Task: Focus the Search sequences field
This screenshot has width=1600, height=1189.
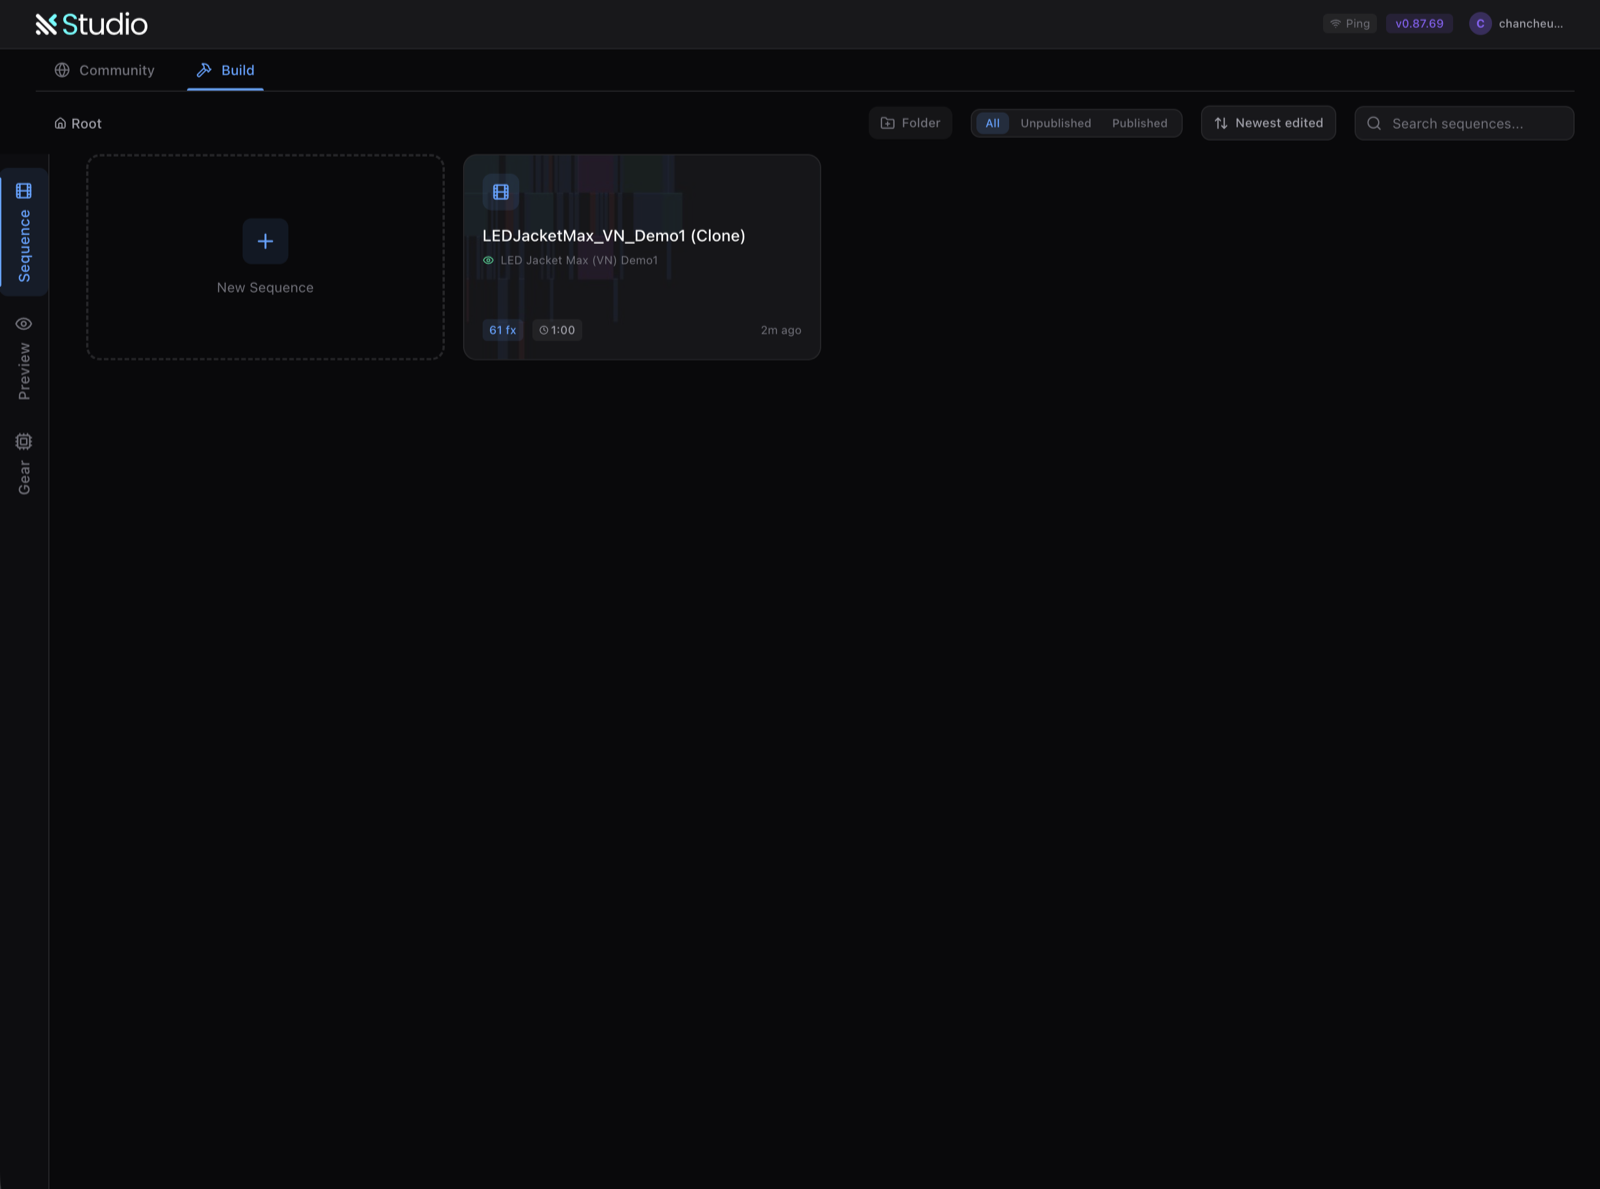Action: [1464, 123]
